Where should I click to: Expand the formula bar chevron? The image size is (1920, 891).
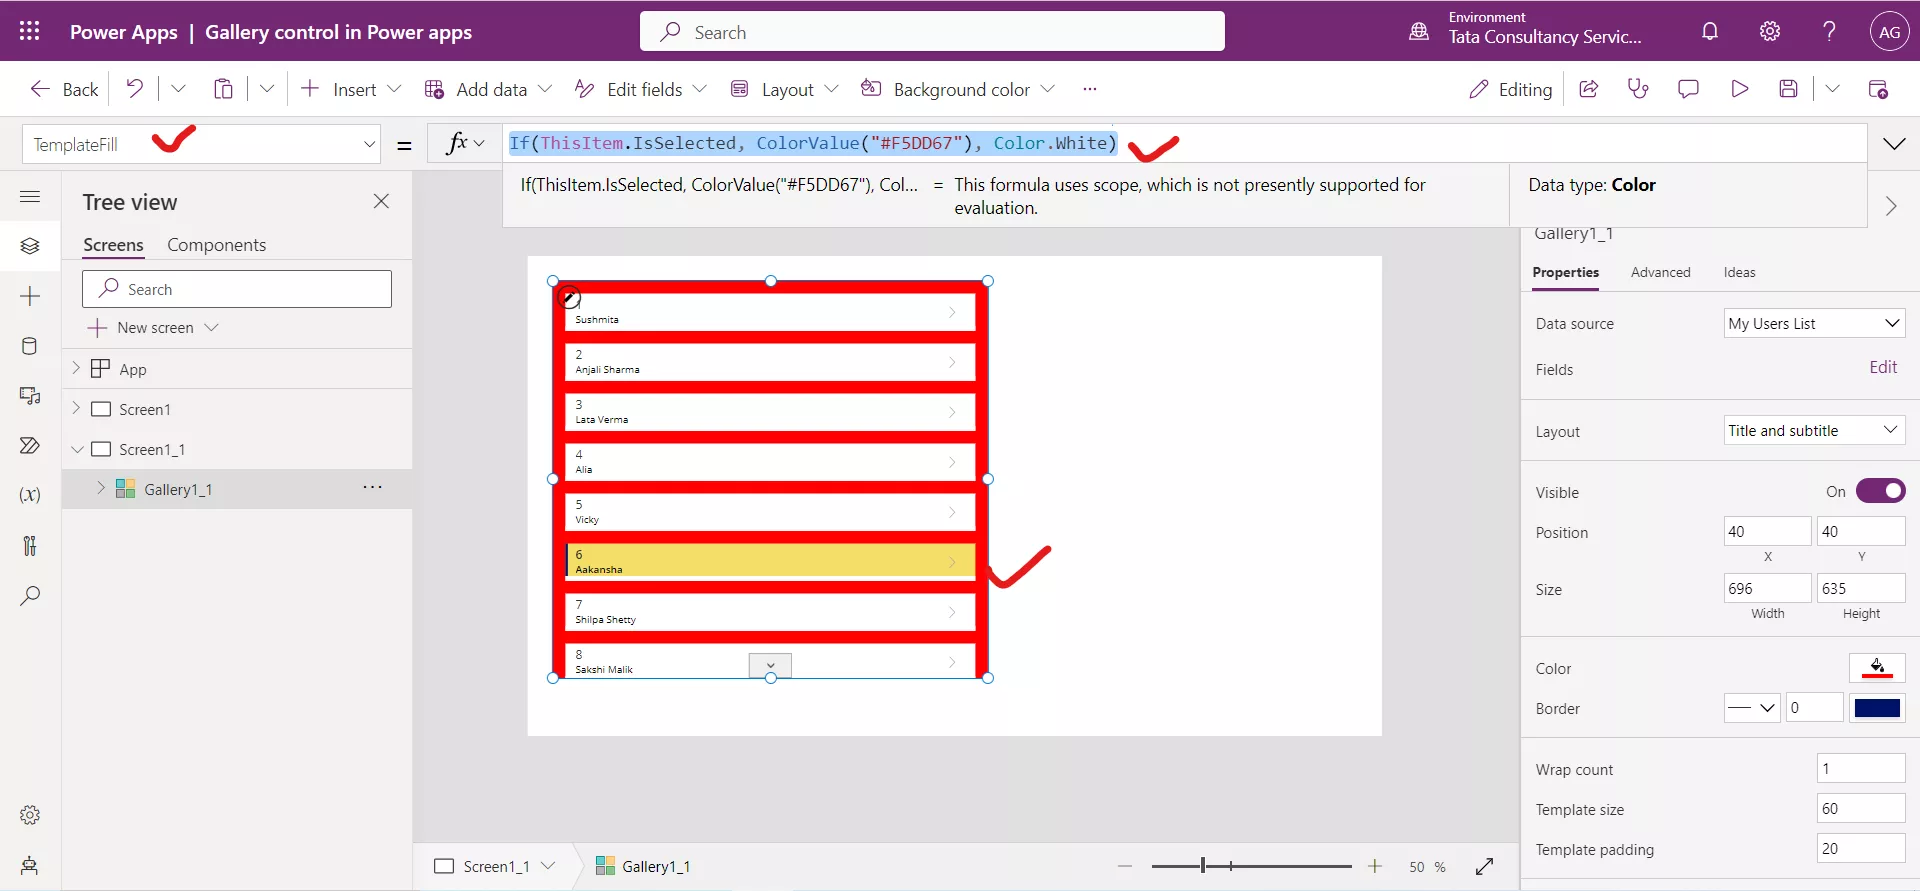click(1894, 144)
